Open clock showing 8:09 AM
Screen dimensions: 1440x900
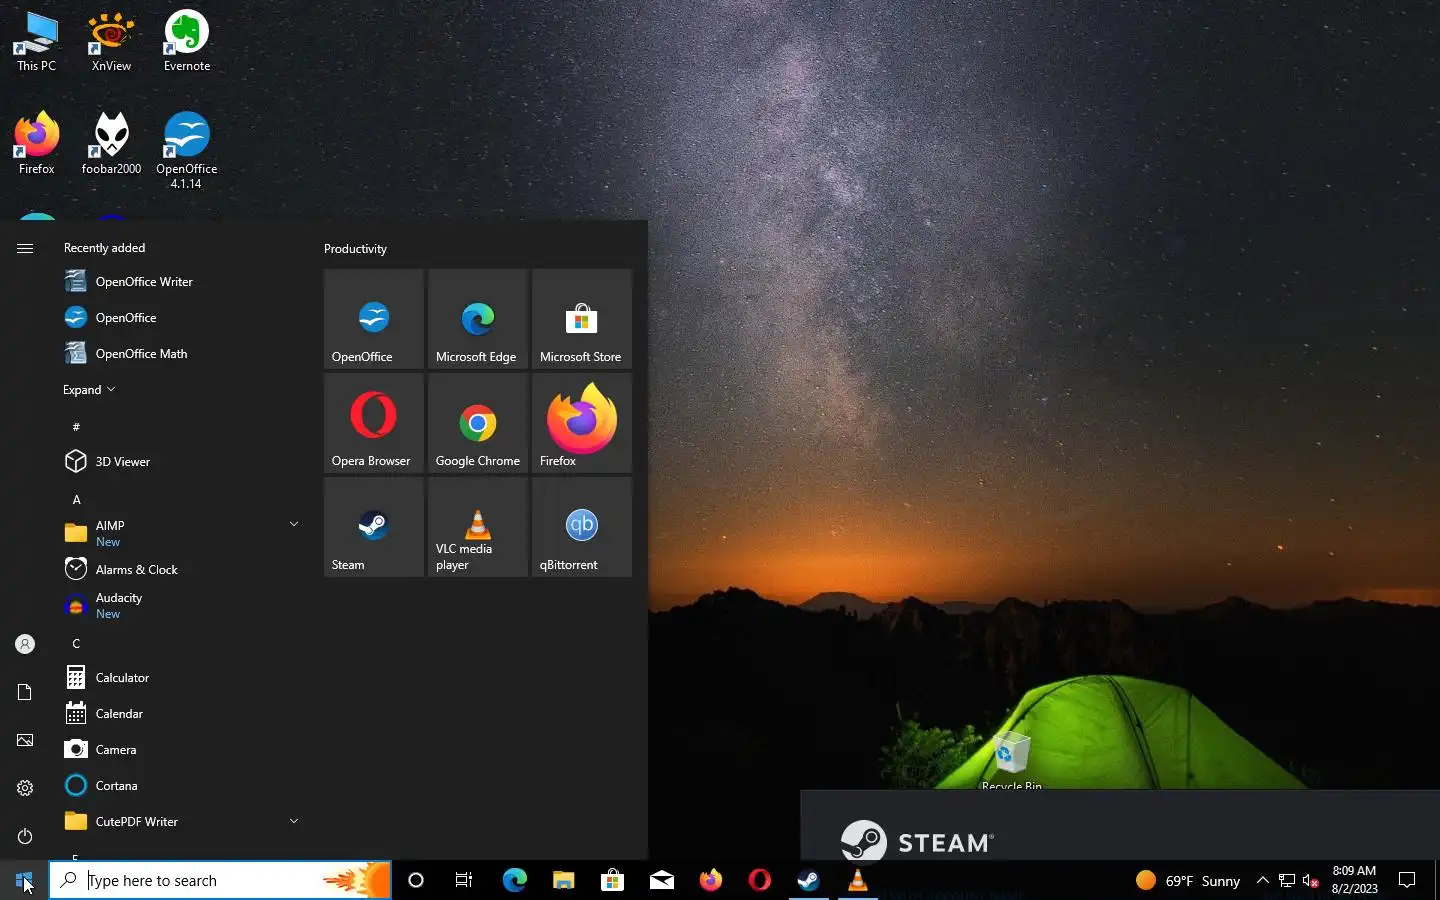[x=1354, y=880]
